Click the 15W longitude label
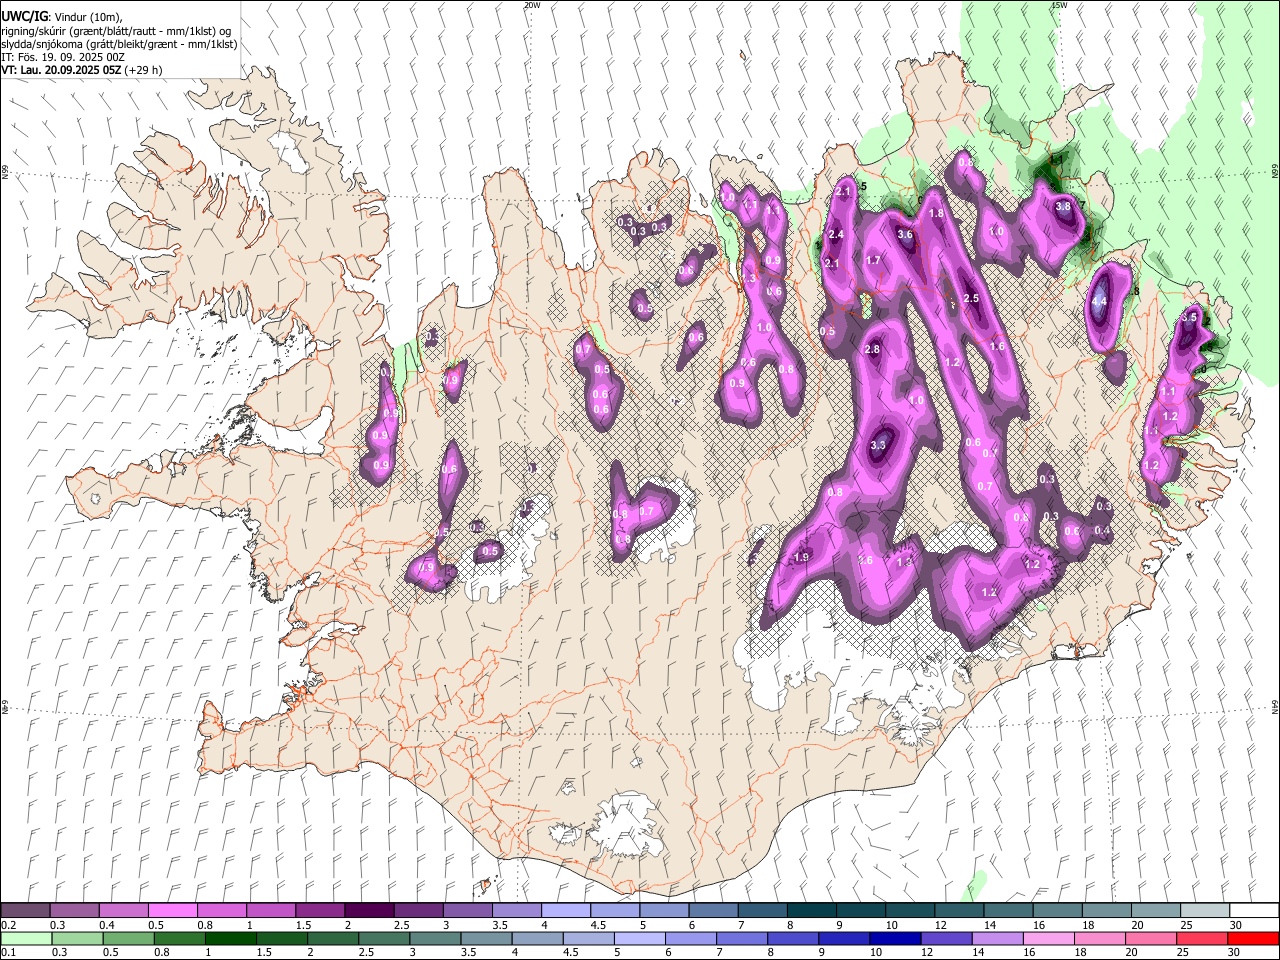The height and width of the screenshot is (960, 1280). pos(1059,5)
